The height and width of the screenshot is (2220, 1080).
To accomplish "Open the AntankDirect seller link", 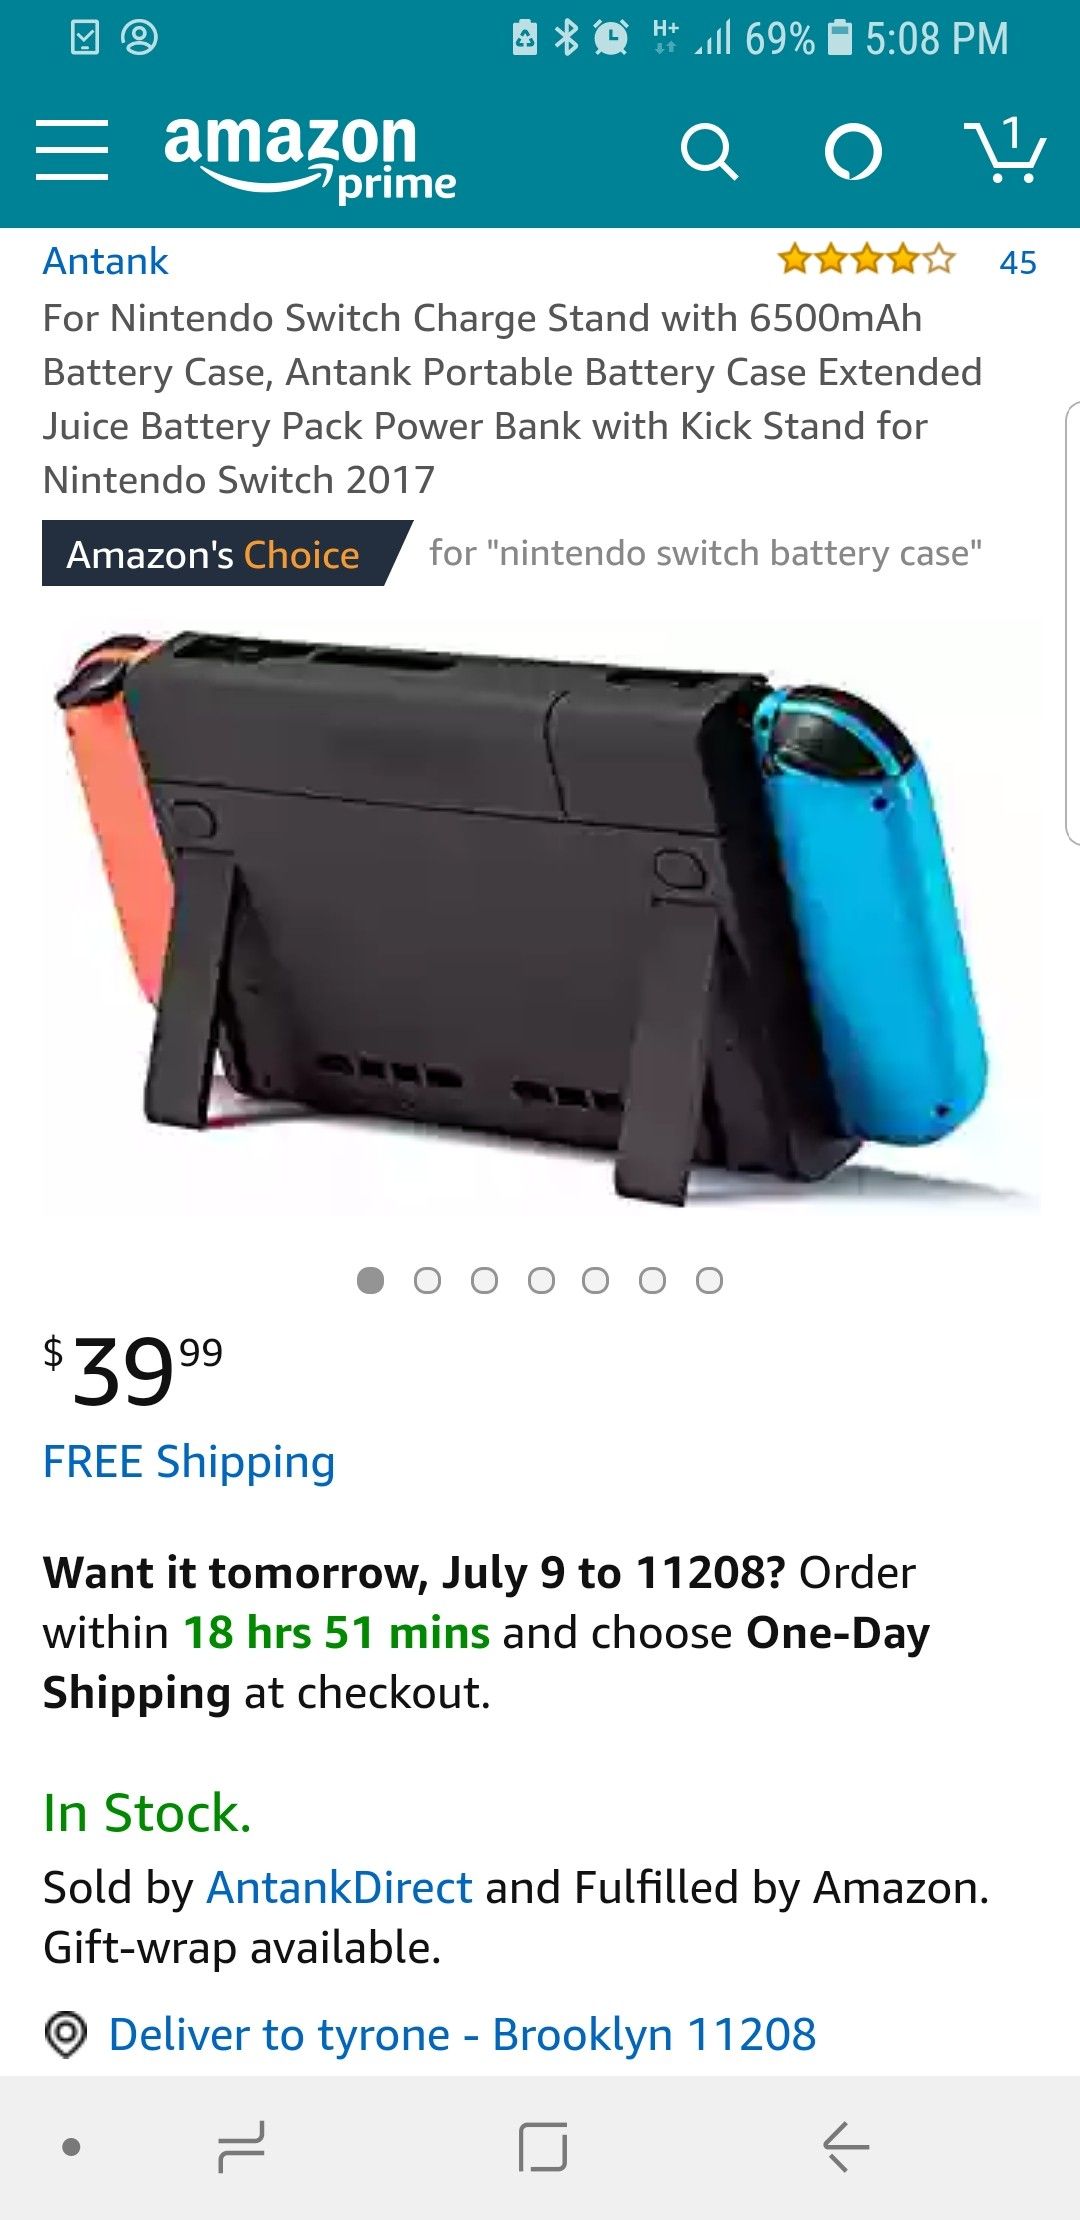I will 339,1887.
